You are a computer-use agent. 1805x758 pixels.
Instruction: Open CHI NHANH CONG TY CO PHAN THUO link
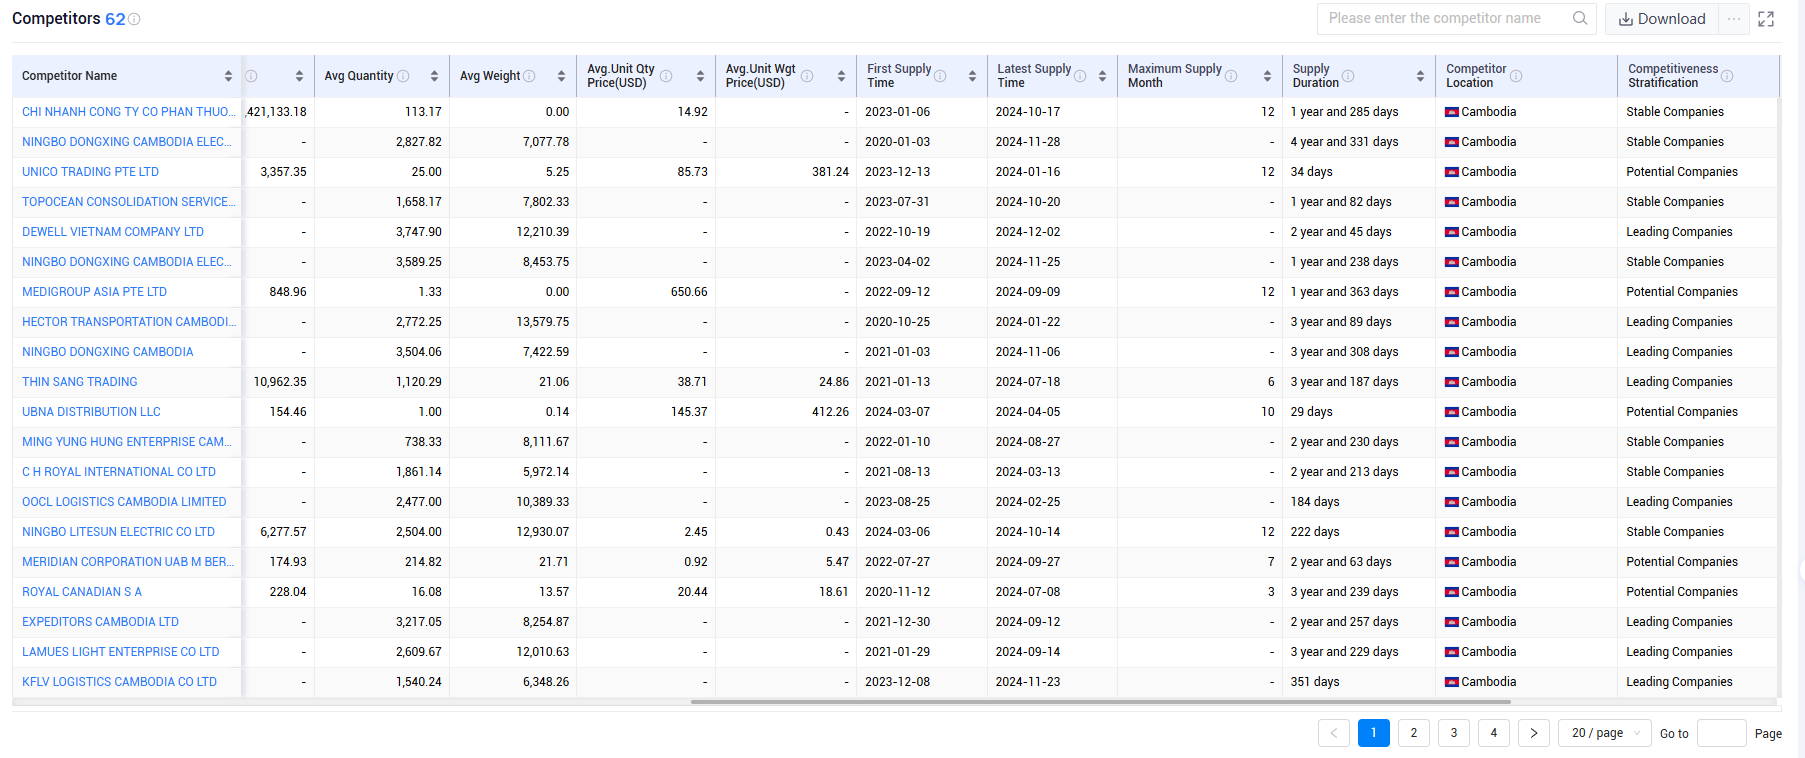point(129,112)
